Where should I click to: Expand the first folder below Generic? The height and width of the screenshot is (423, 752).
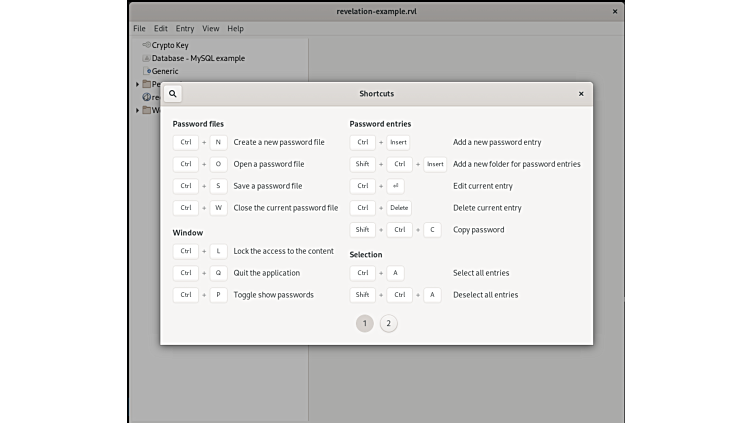[x=138, y=84]
